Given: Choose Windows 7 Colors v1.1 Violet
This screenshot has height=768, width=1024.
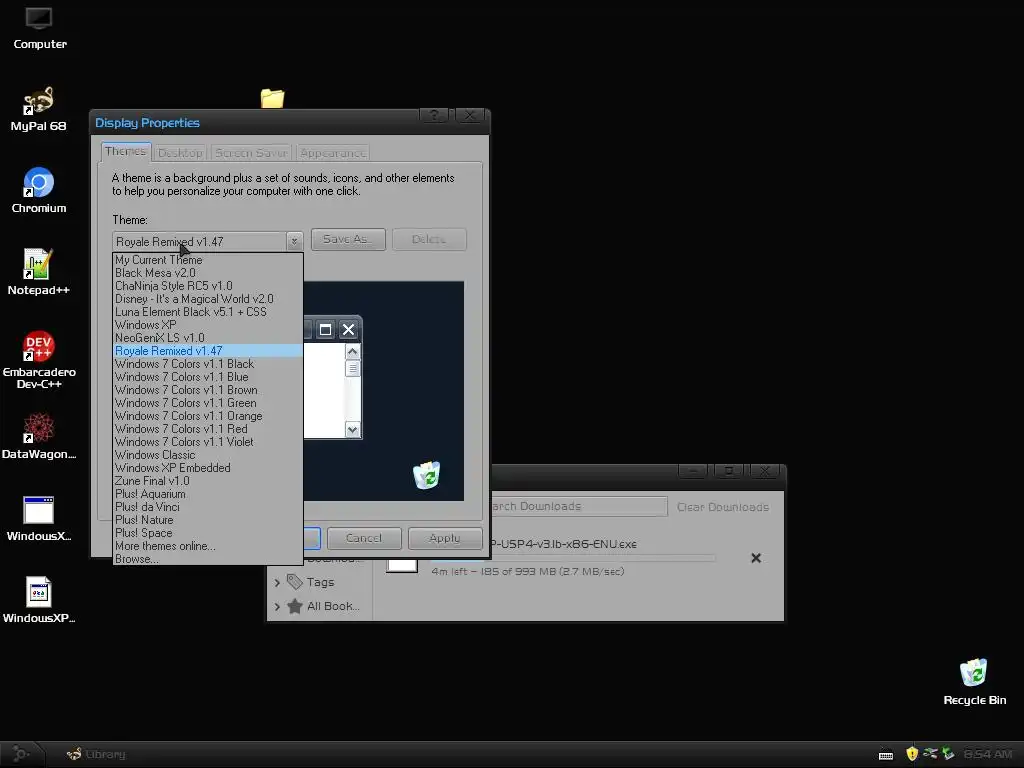Looking at the screenshot, I should point(208,442).
